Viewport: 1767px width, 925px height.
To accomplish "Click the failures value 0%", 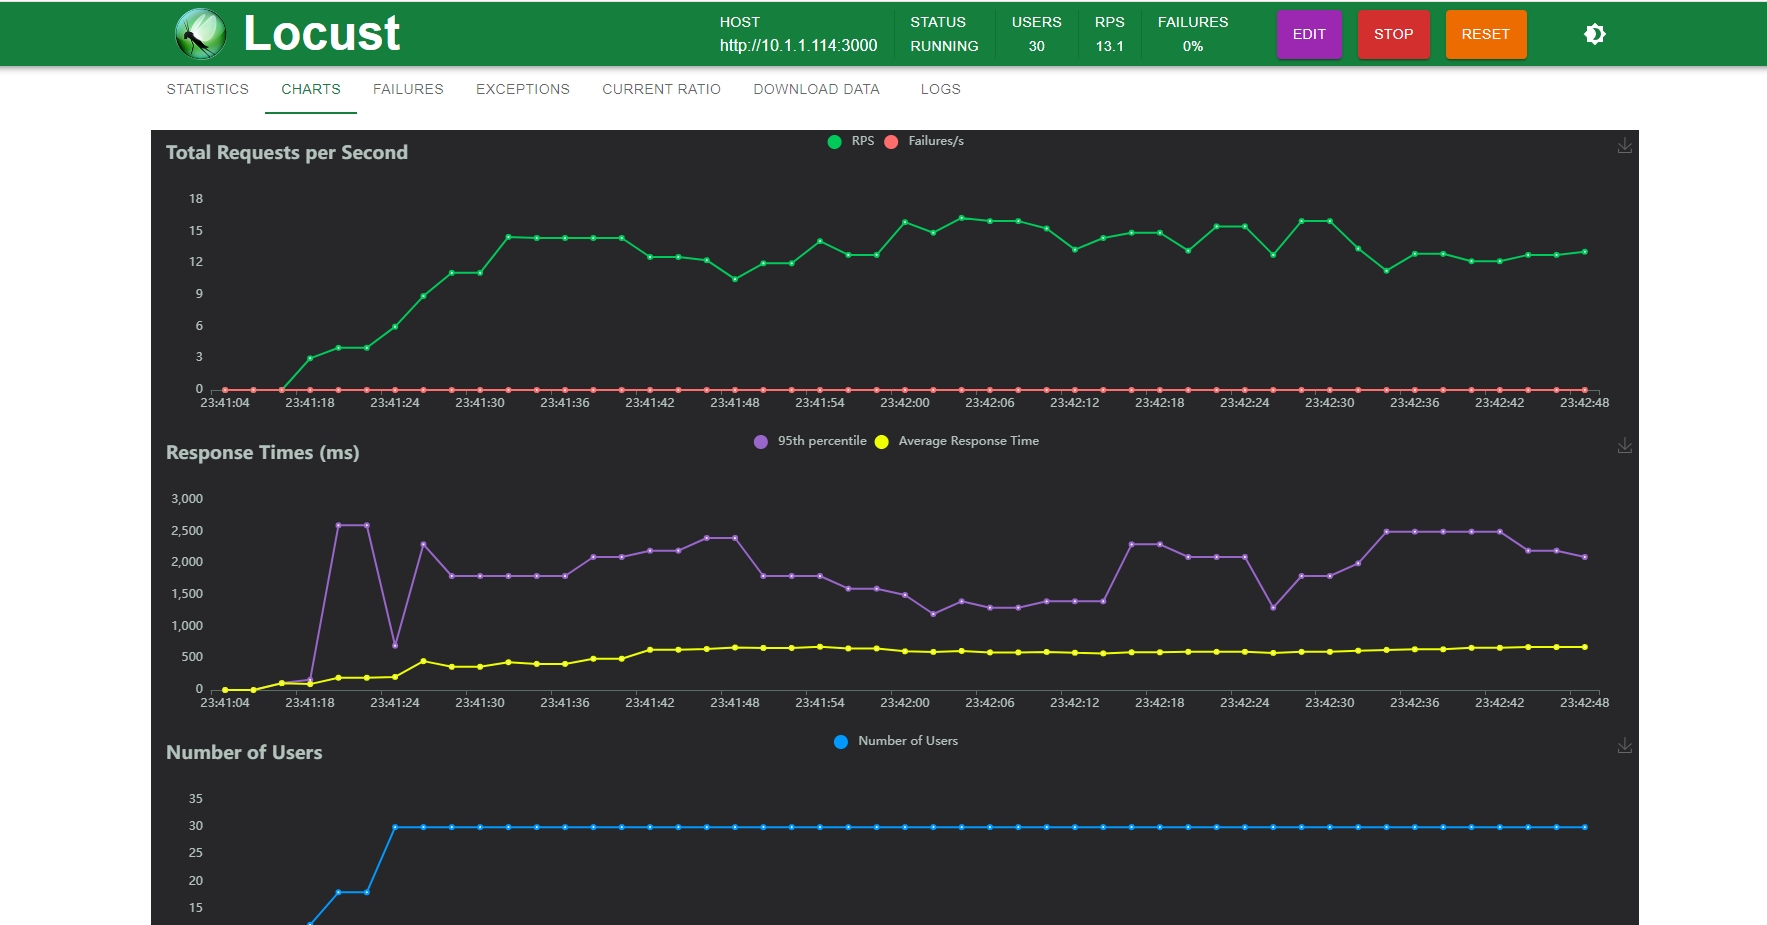I will 1192,46.
